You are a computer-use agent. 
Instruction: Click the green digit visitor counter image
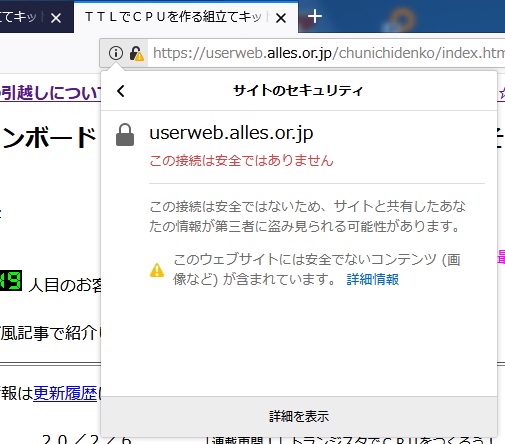click(11, 280)
